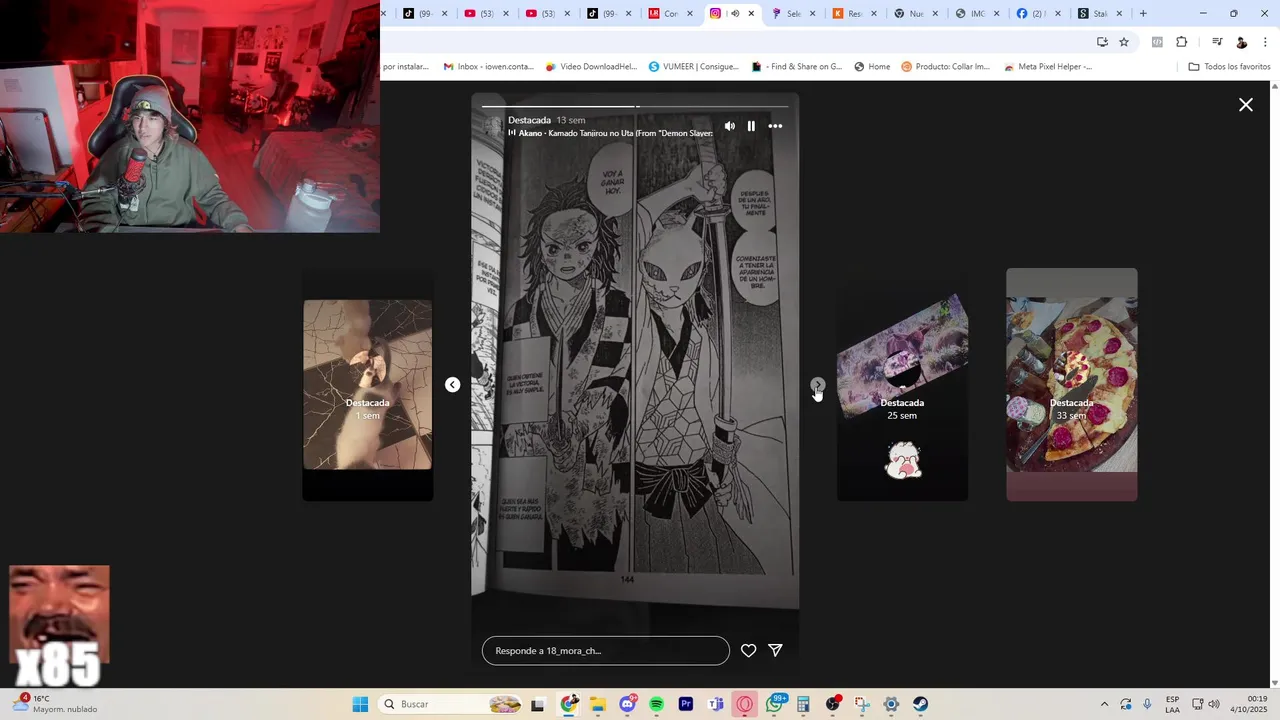Mute the tab audio speaker icon
This screenshot has width=1280, height=720.
click(735, 13)
